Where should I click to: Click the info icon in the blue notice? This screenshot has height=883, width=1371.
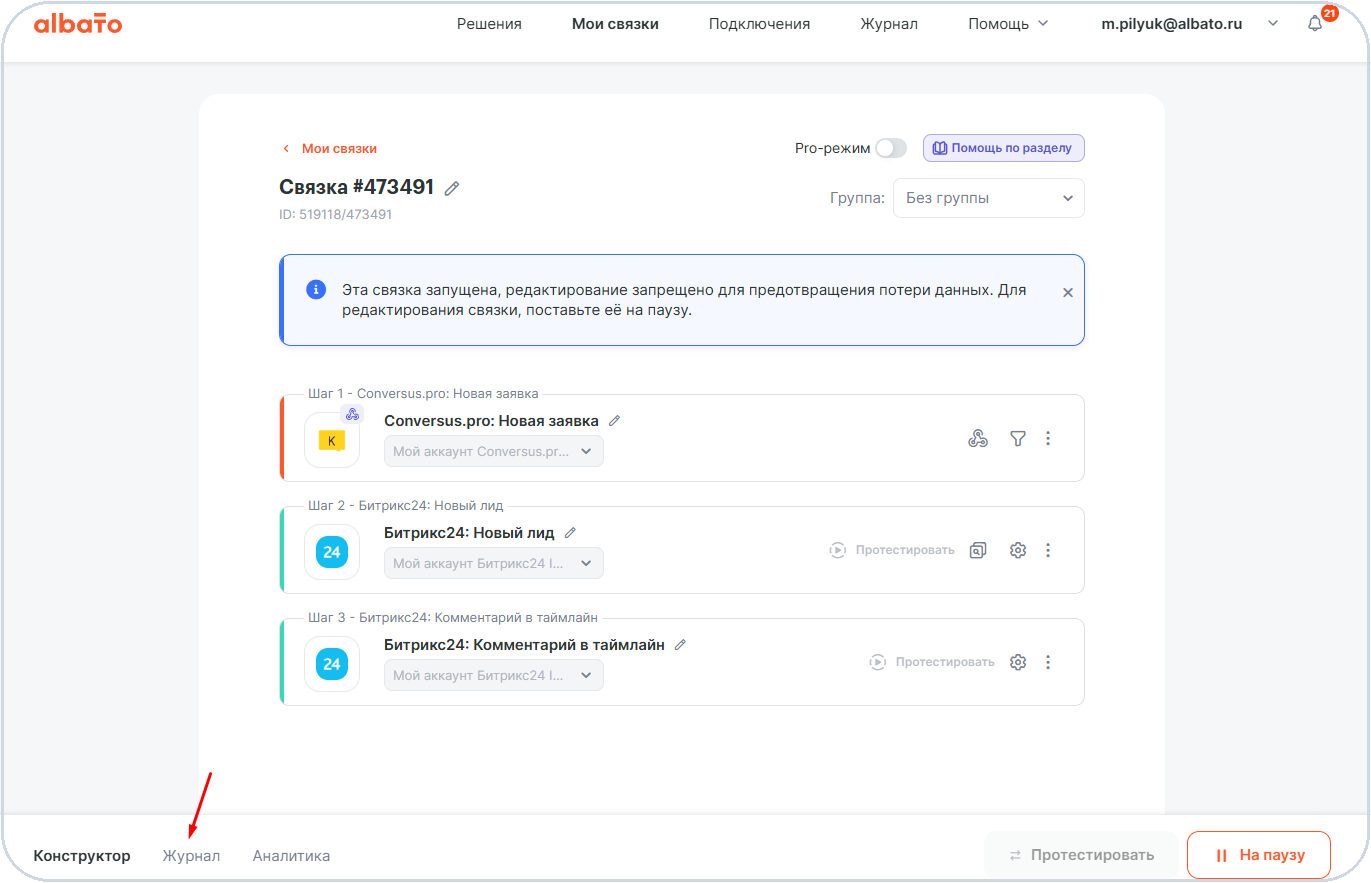316,290
